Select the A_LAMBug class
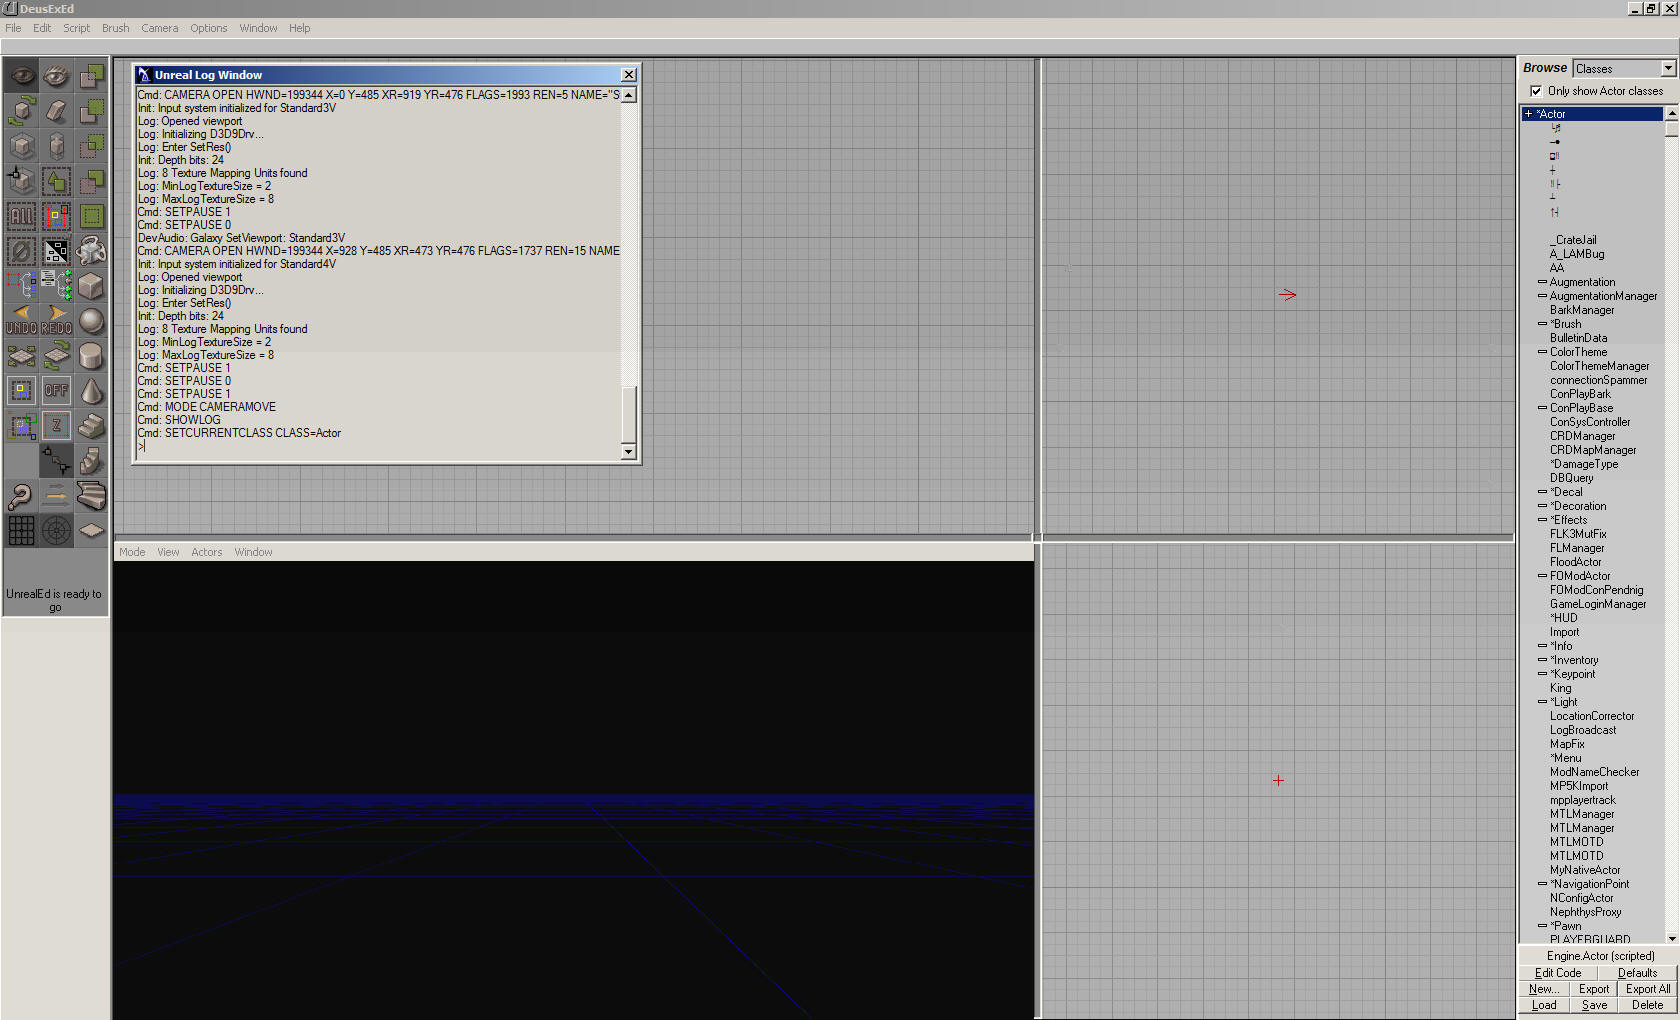Image resolution: width=1680 pixels, height=1020 pixels. 1577,254
